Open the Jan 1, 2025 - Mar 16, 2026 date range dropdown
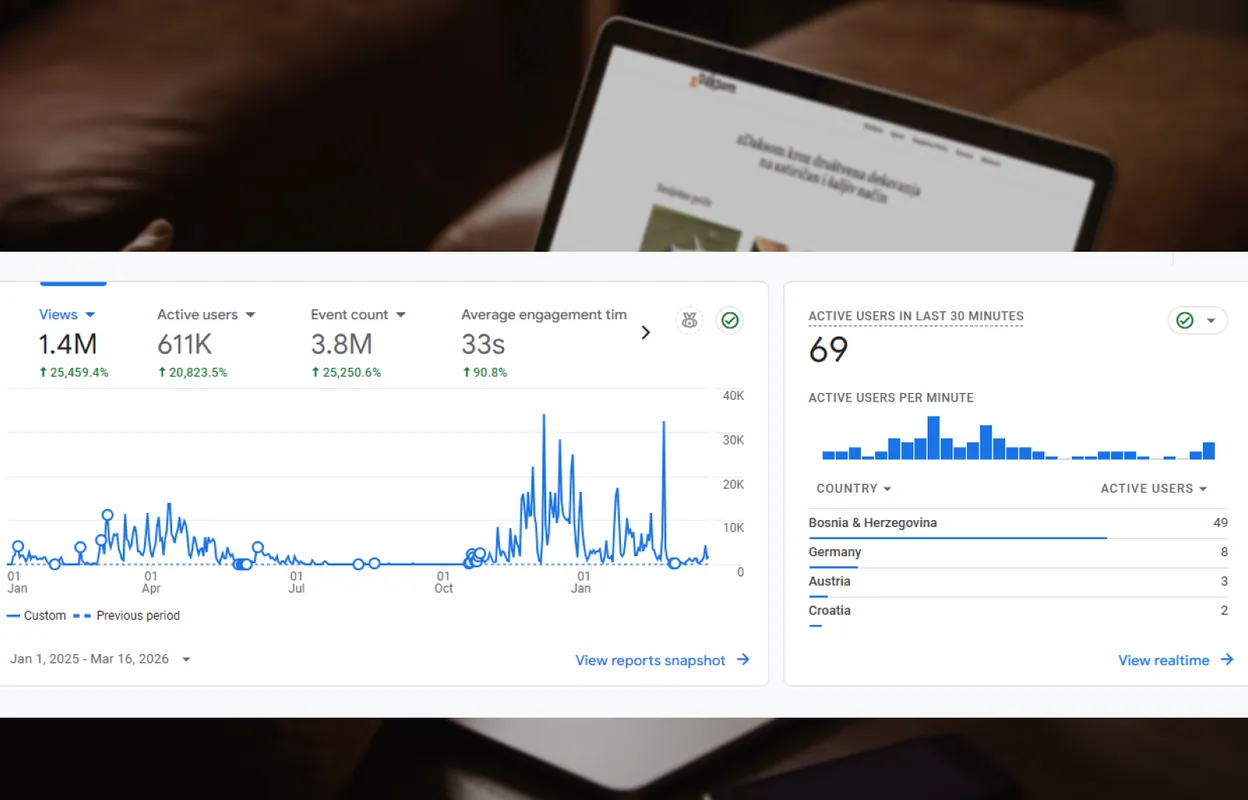The height and width of the screenshot is (800, 1248). [100, 659]
